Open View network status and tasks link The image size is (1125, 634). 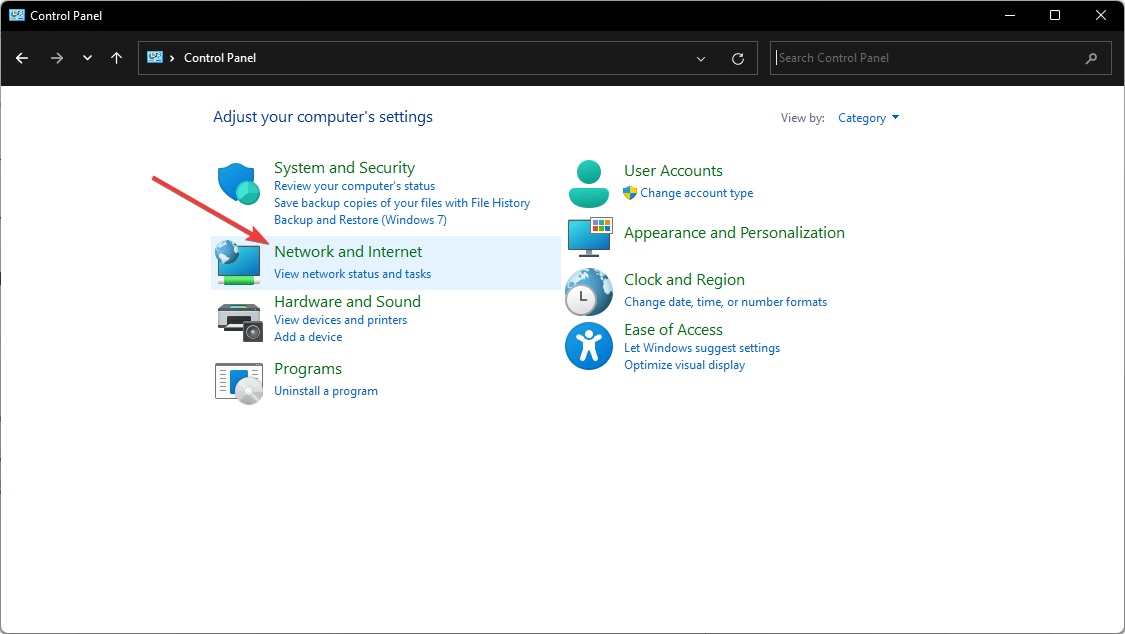pos(353,274)
